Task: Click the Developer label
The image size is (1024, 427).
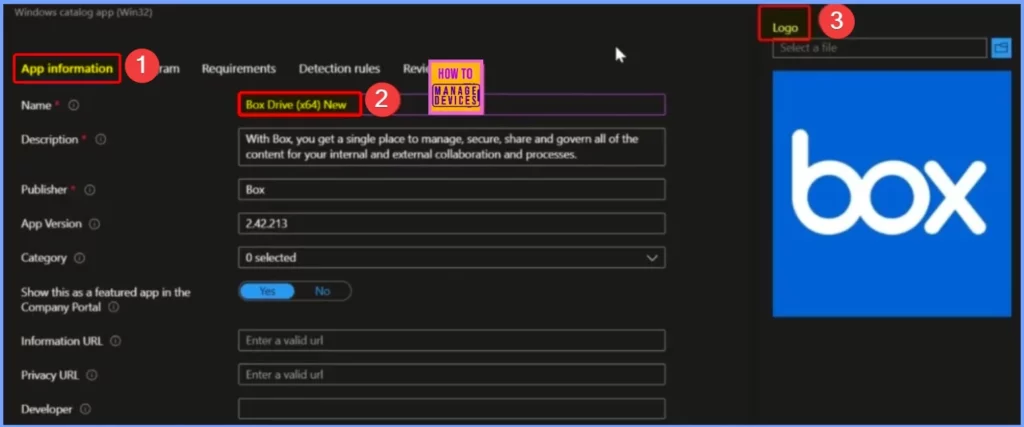Action: point(46,409)
